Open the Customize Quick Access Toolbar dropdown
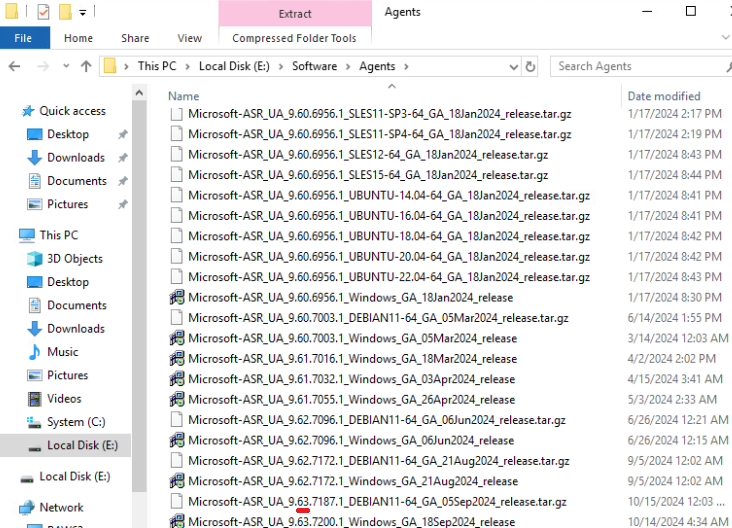The height and width of the screenshot is (528, 732). click(83, 13)
